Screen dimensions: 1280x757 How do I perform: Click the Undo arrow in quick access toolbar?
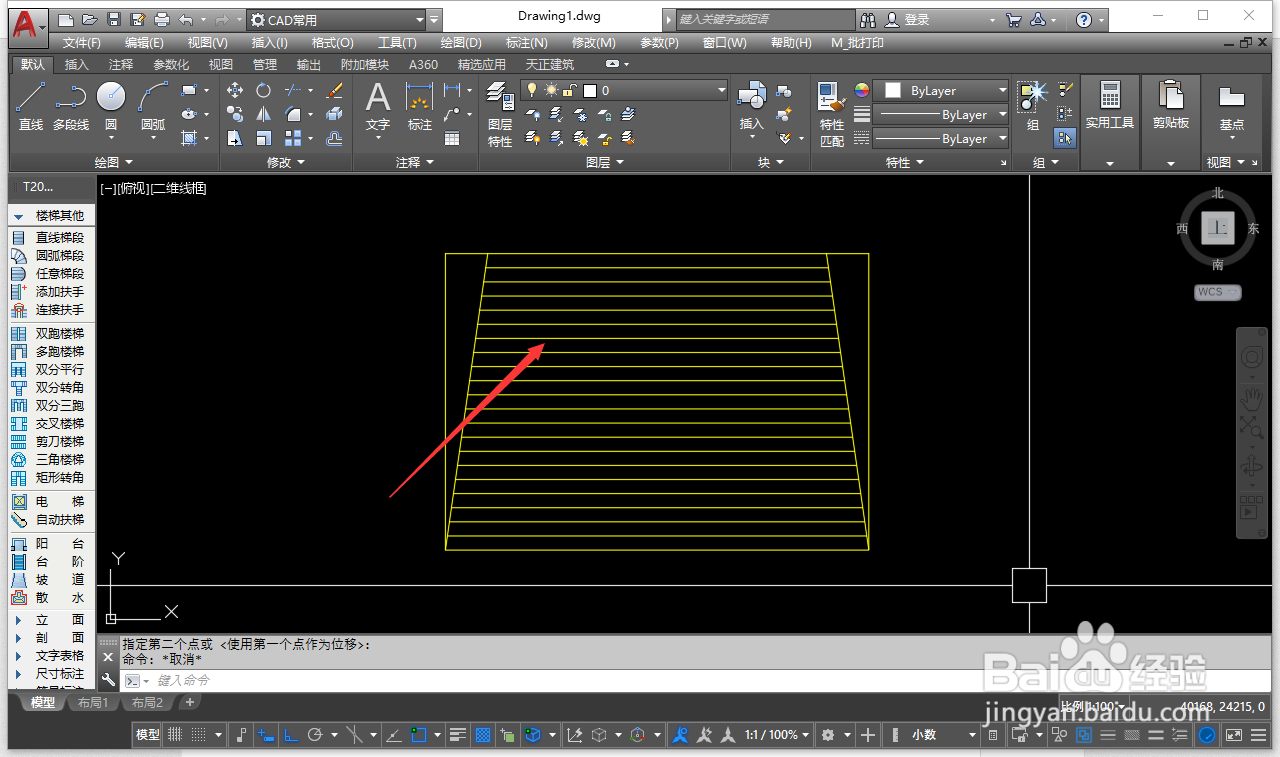click(186, 20)
